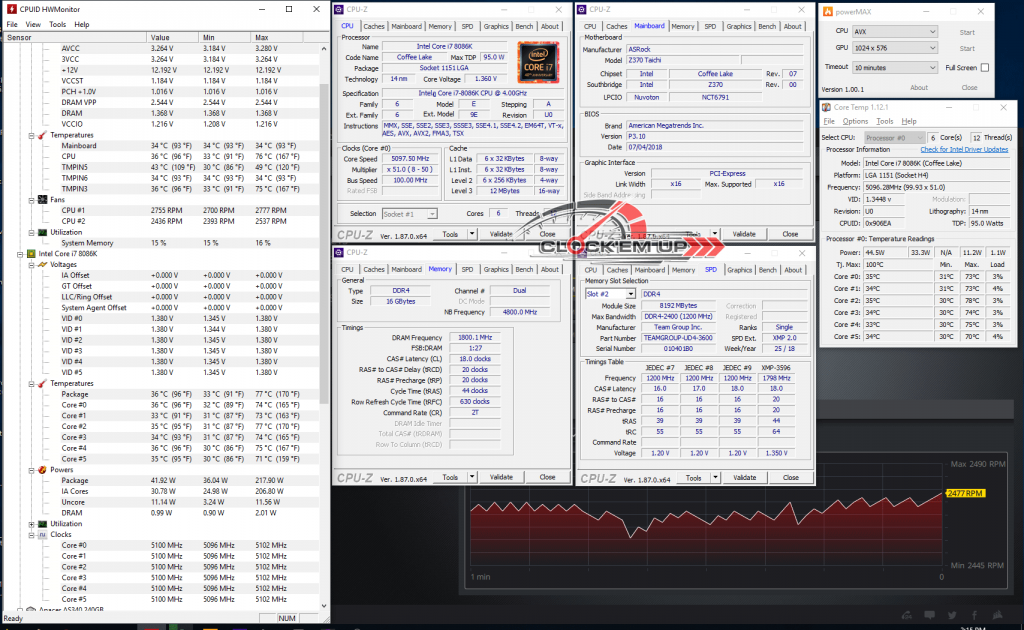Open the View menu in HWMonitor
The height and width of the screenshot is (630, 1024).
[33, 24]
